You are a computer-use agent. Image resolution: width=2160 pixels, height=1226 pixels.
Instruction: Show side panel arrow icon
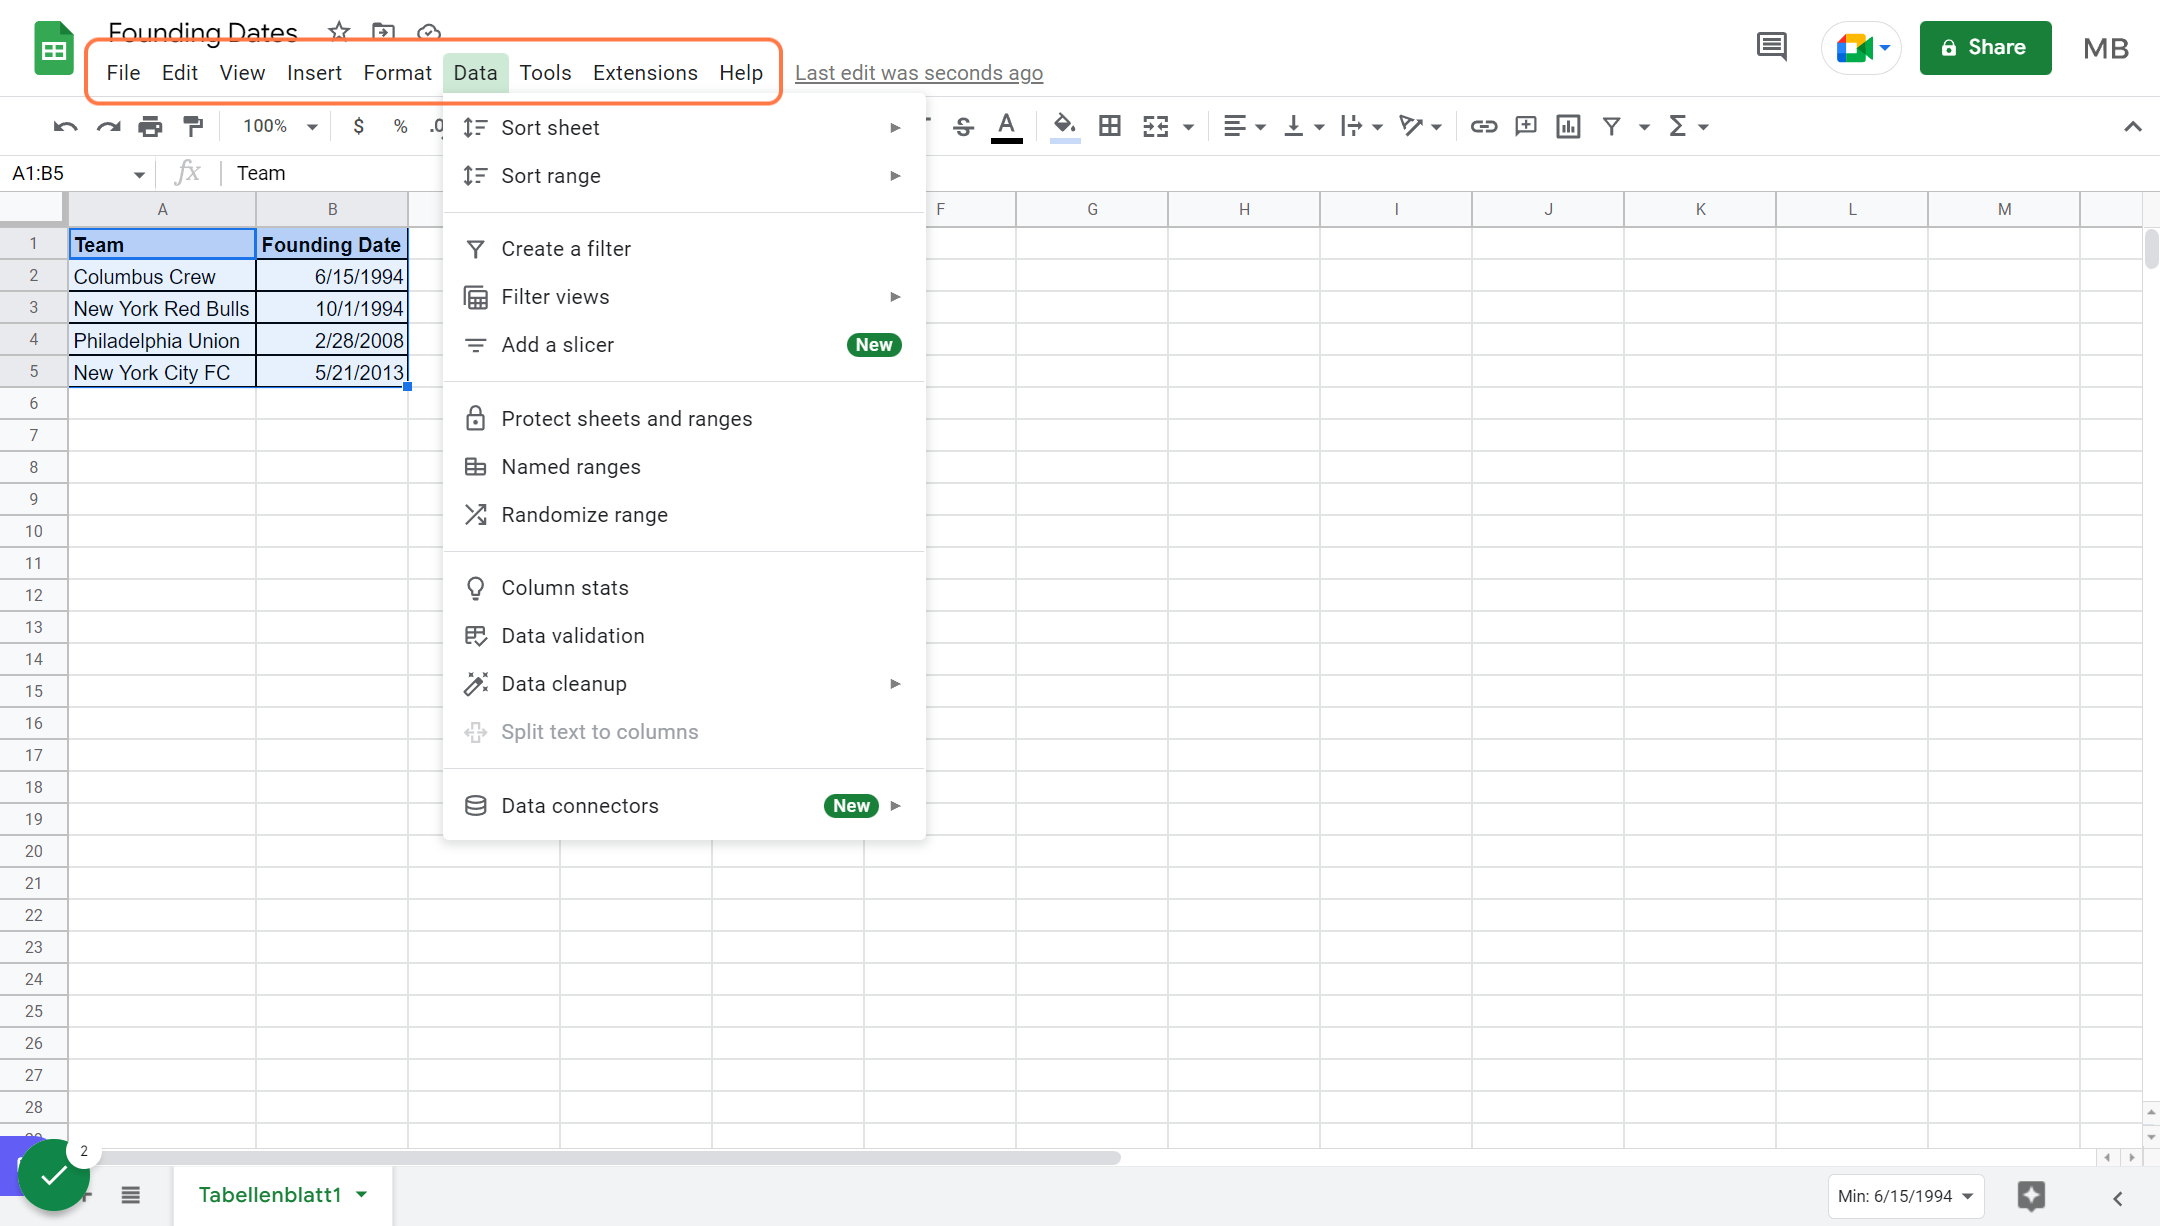2117,1198
